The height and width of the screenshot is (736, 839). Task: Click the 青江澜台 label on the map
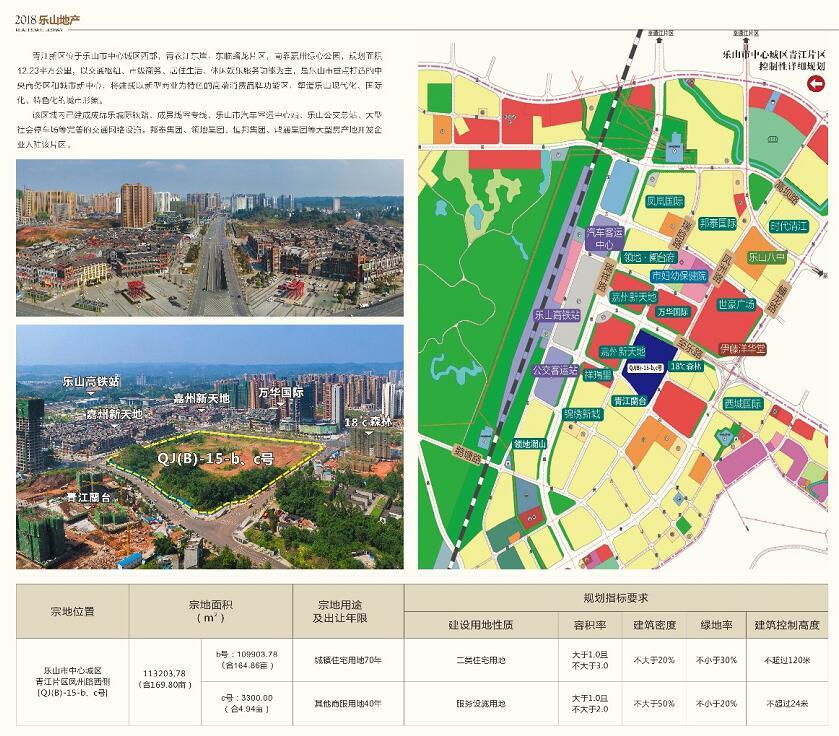click(x=630, y=400)
